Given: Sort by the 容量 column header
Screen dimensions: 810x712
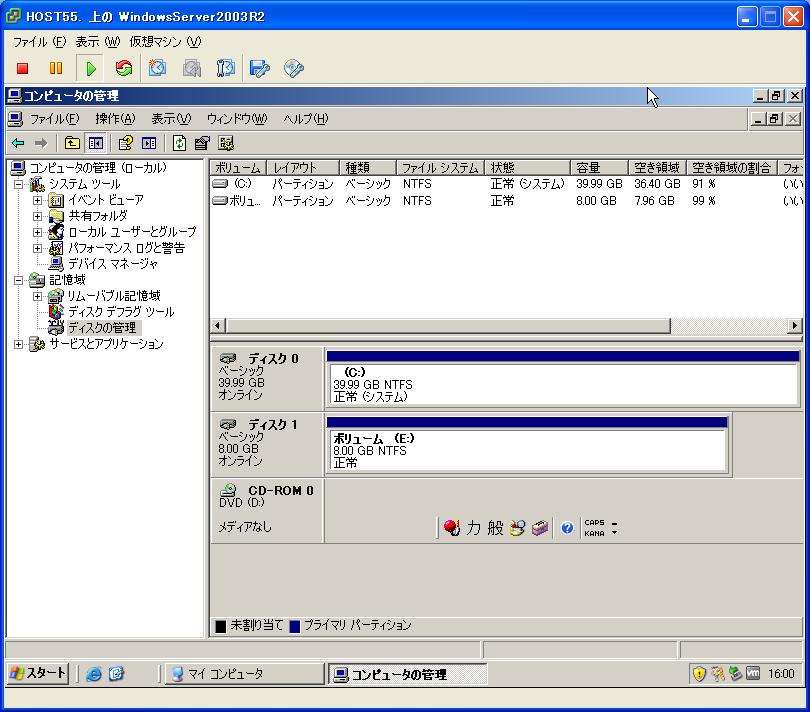Looking at the screenshot, I should pyautogui.click(x=599, y=168).
